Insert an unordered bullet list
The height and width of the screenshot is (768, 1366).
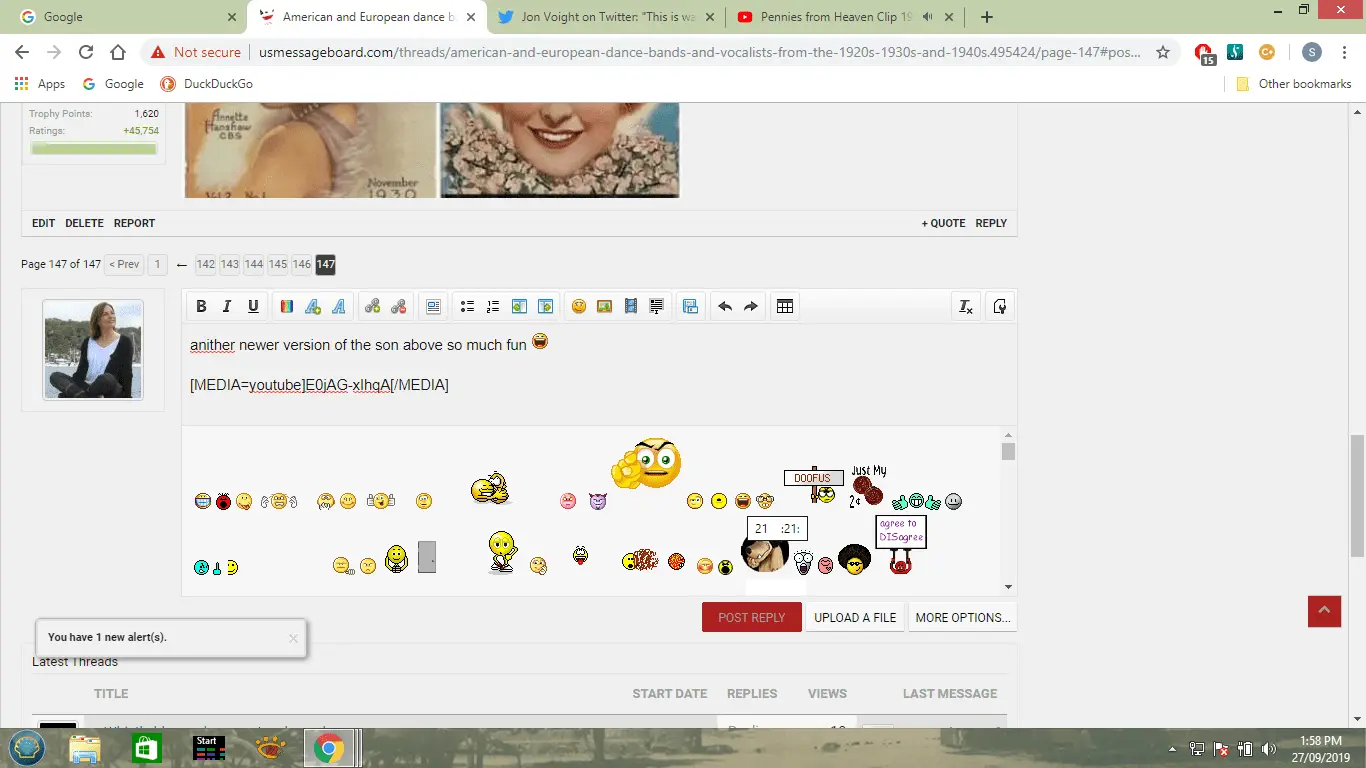[466, 307]
